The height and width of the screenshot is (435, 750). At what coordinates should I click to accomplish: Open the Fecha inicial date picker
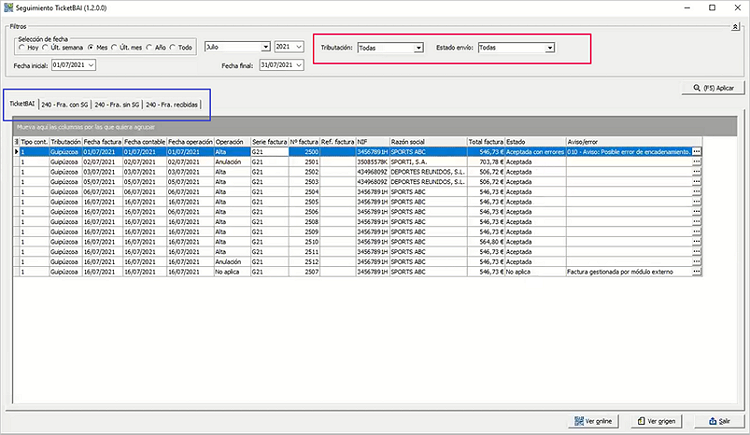coord(91,65)
